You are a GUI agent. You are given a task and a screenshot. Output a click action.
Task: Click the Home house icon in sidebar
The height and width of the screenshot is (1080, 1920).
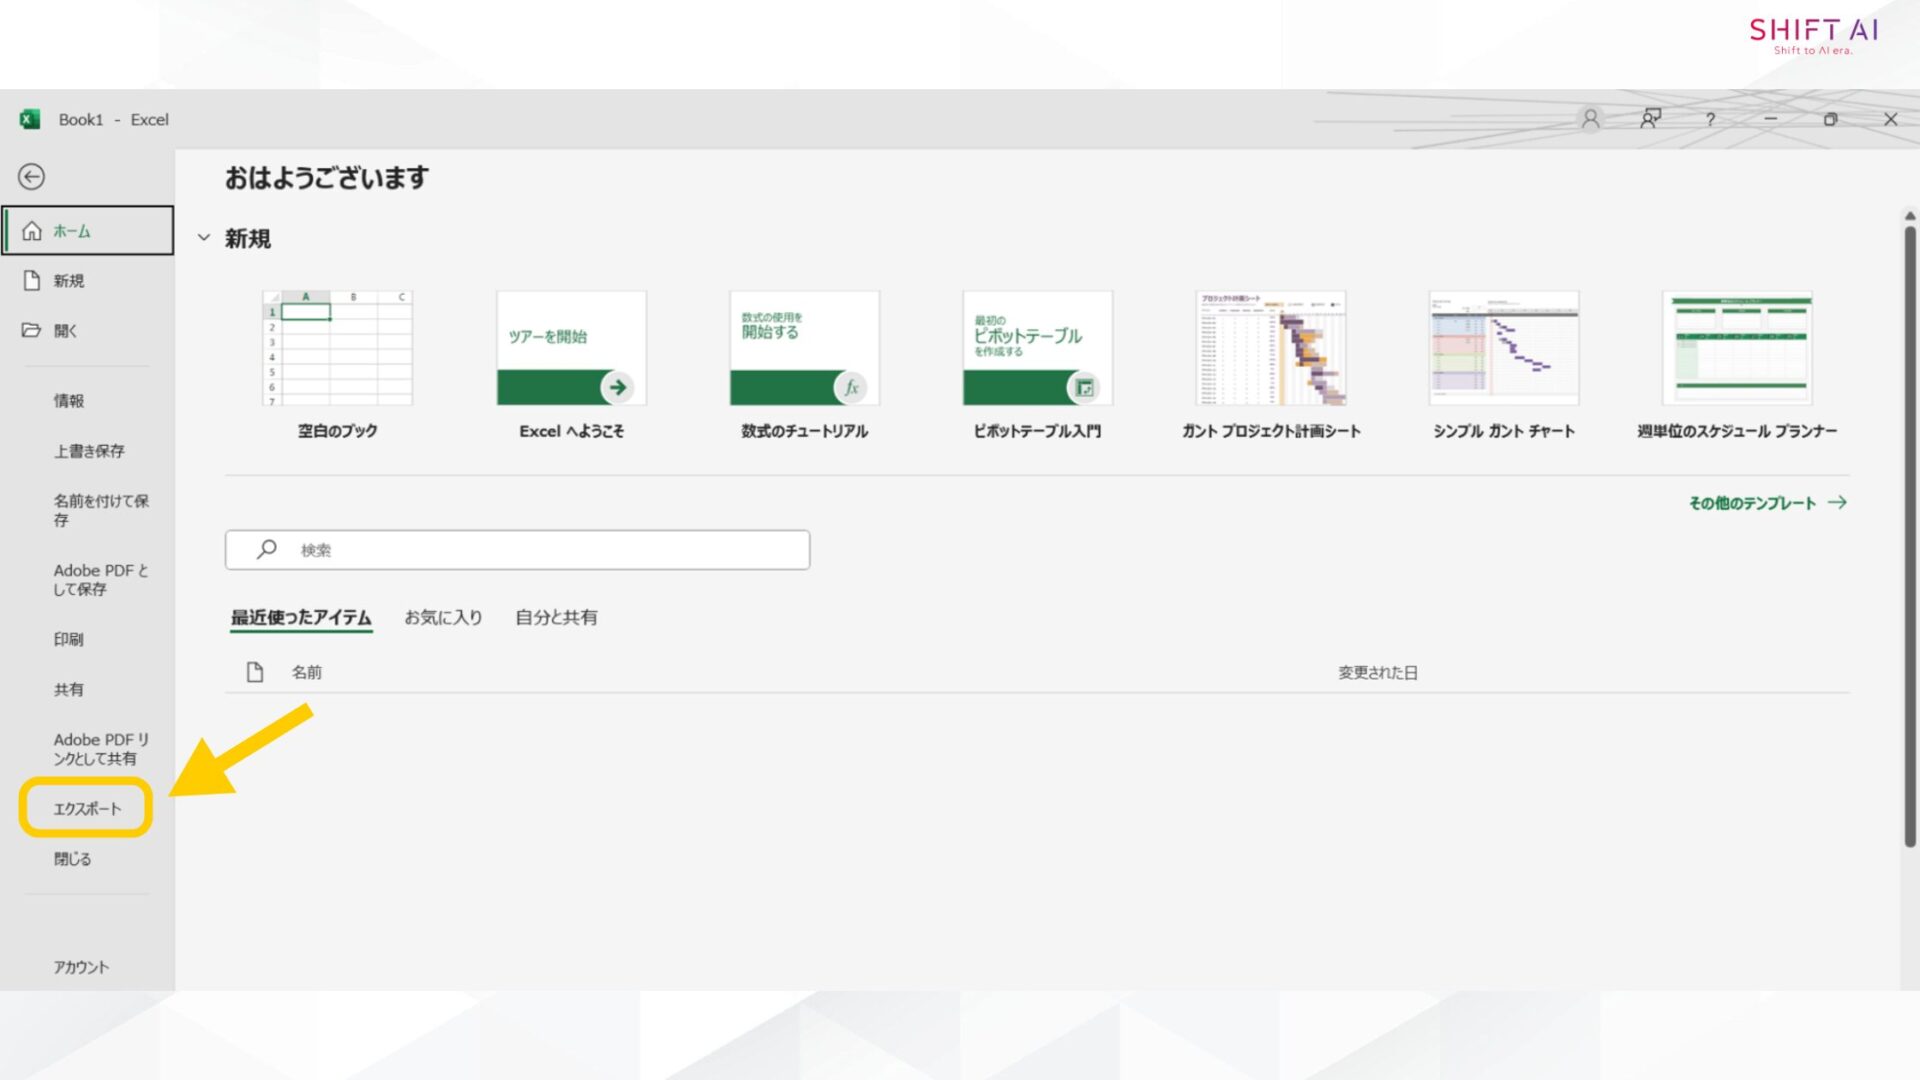[32, 231]
